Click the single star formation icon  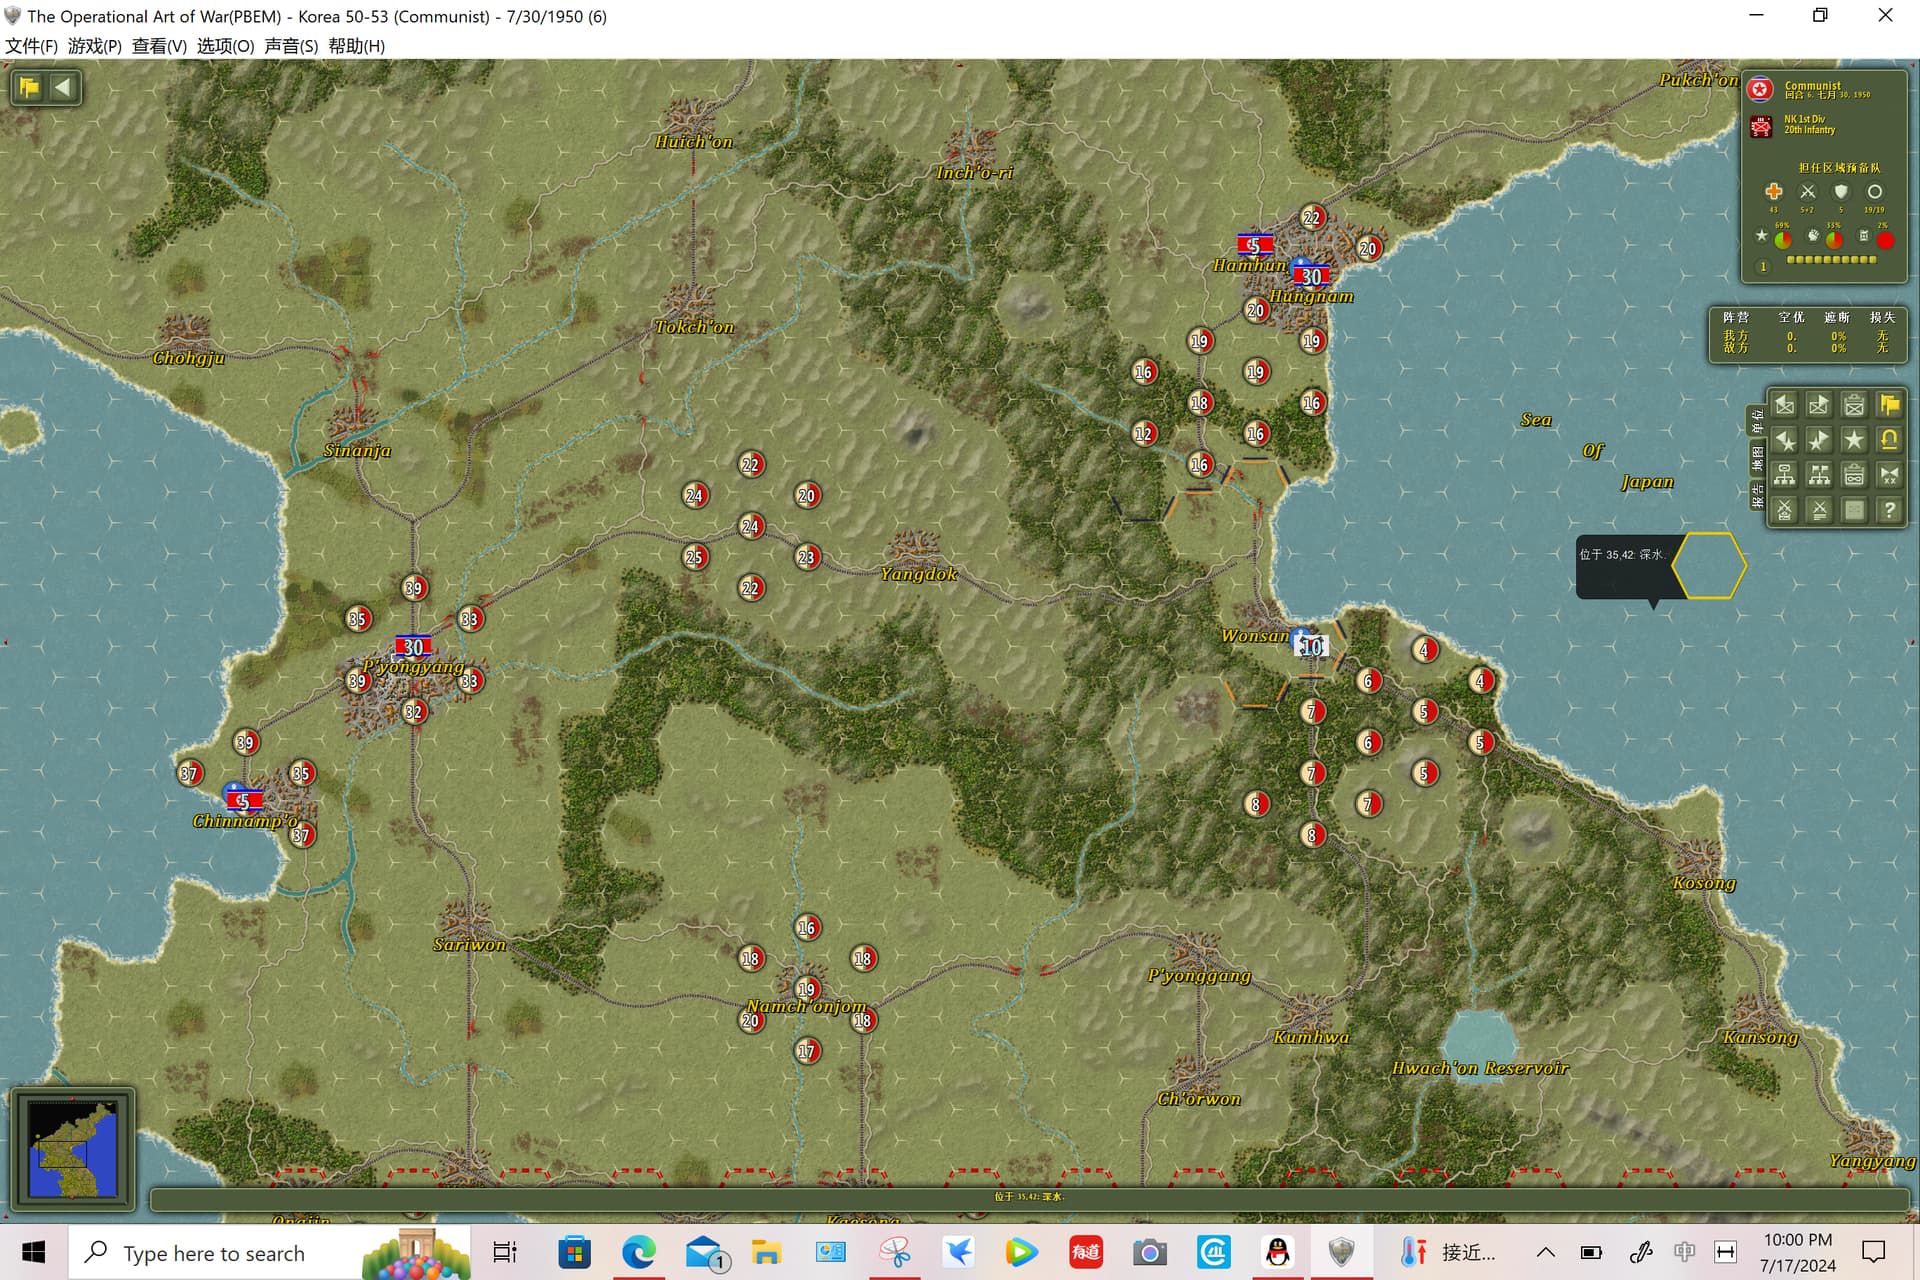point(1853,440)
